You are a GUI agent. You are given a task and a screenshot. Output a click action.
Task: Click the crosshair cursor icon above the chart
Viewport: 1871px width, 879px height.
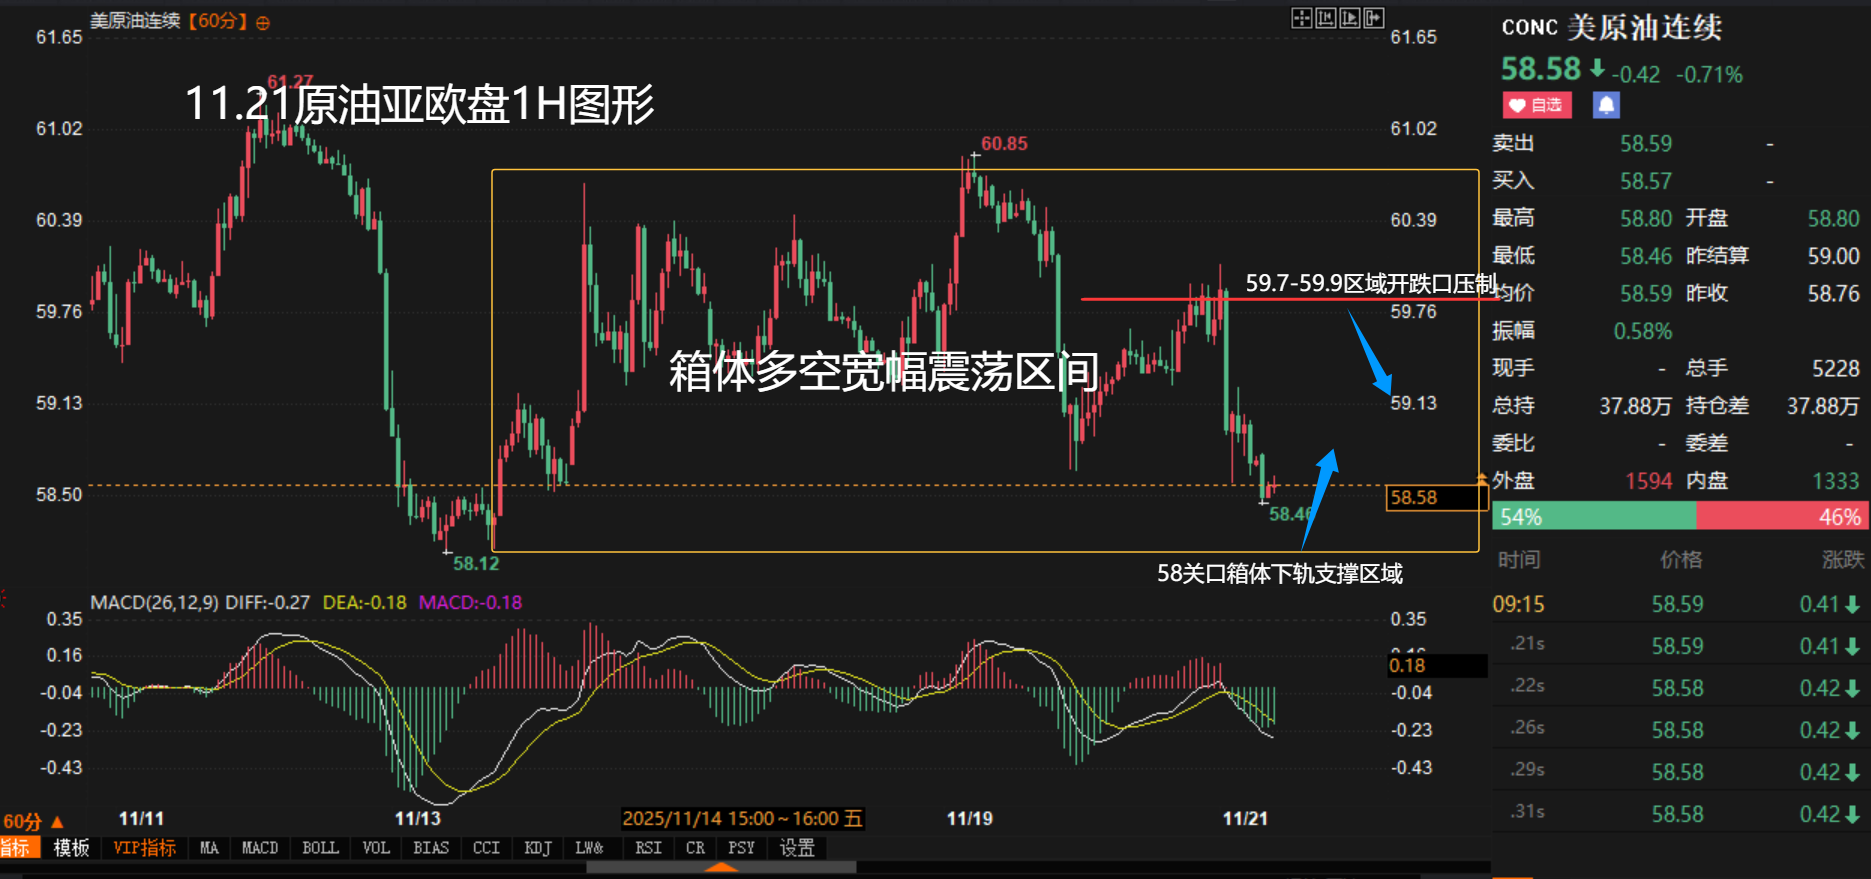(1301, 18)
